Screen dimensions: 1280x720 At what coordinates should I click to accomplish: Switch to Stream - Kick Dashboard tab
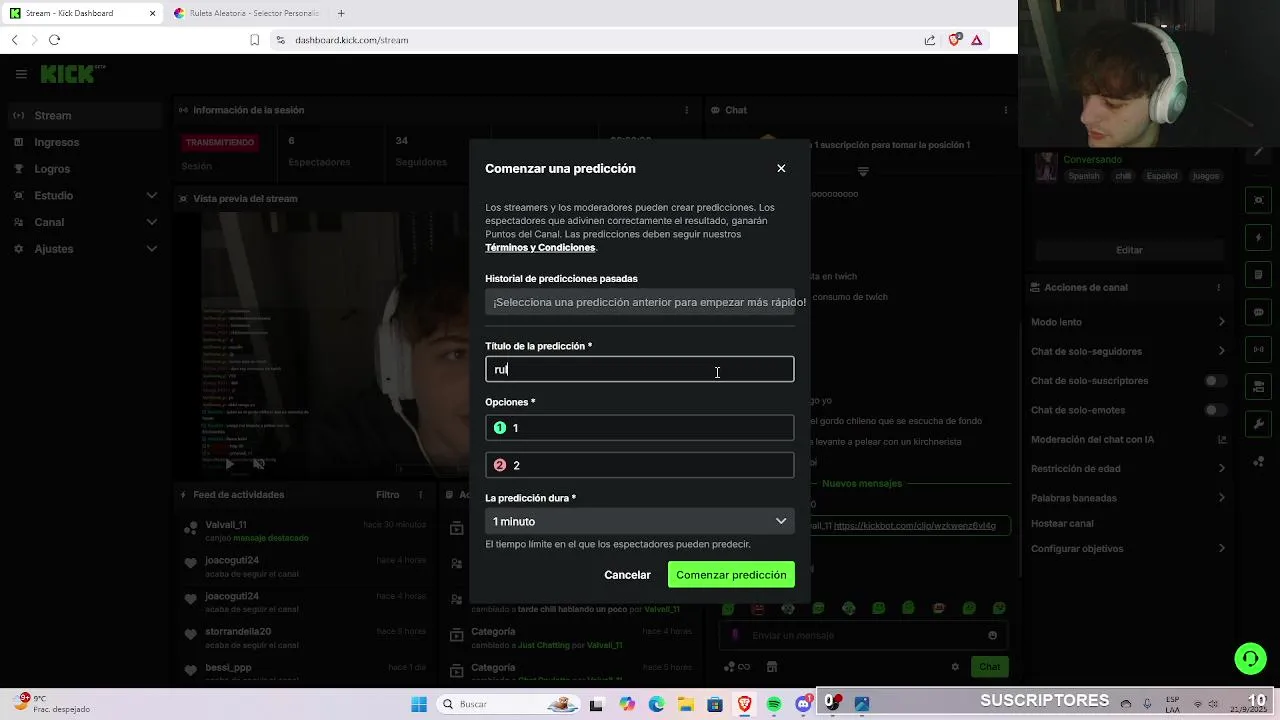[x=82, y=13]
